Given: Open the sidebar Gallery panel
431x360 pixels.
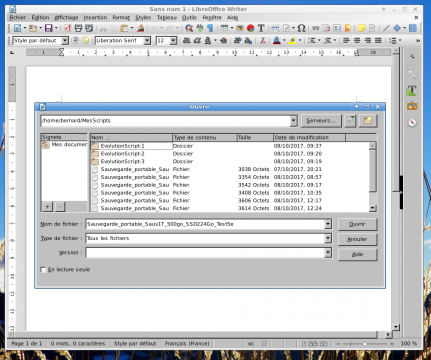Looking at the screenshot, I should (x=412, y=106).
